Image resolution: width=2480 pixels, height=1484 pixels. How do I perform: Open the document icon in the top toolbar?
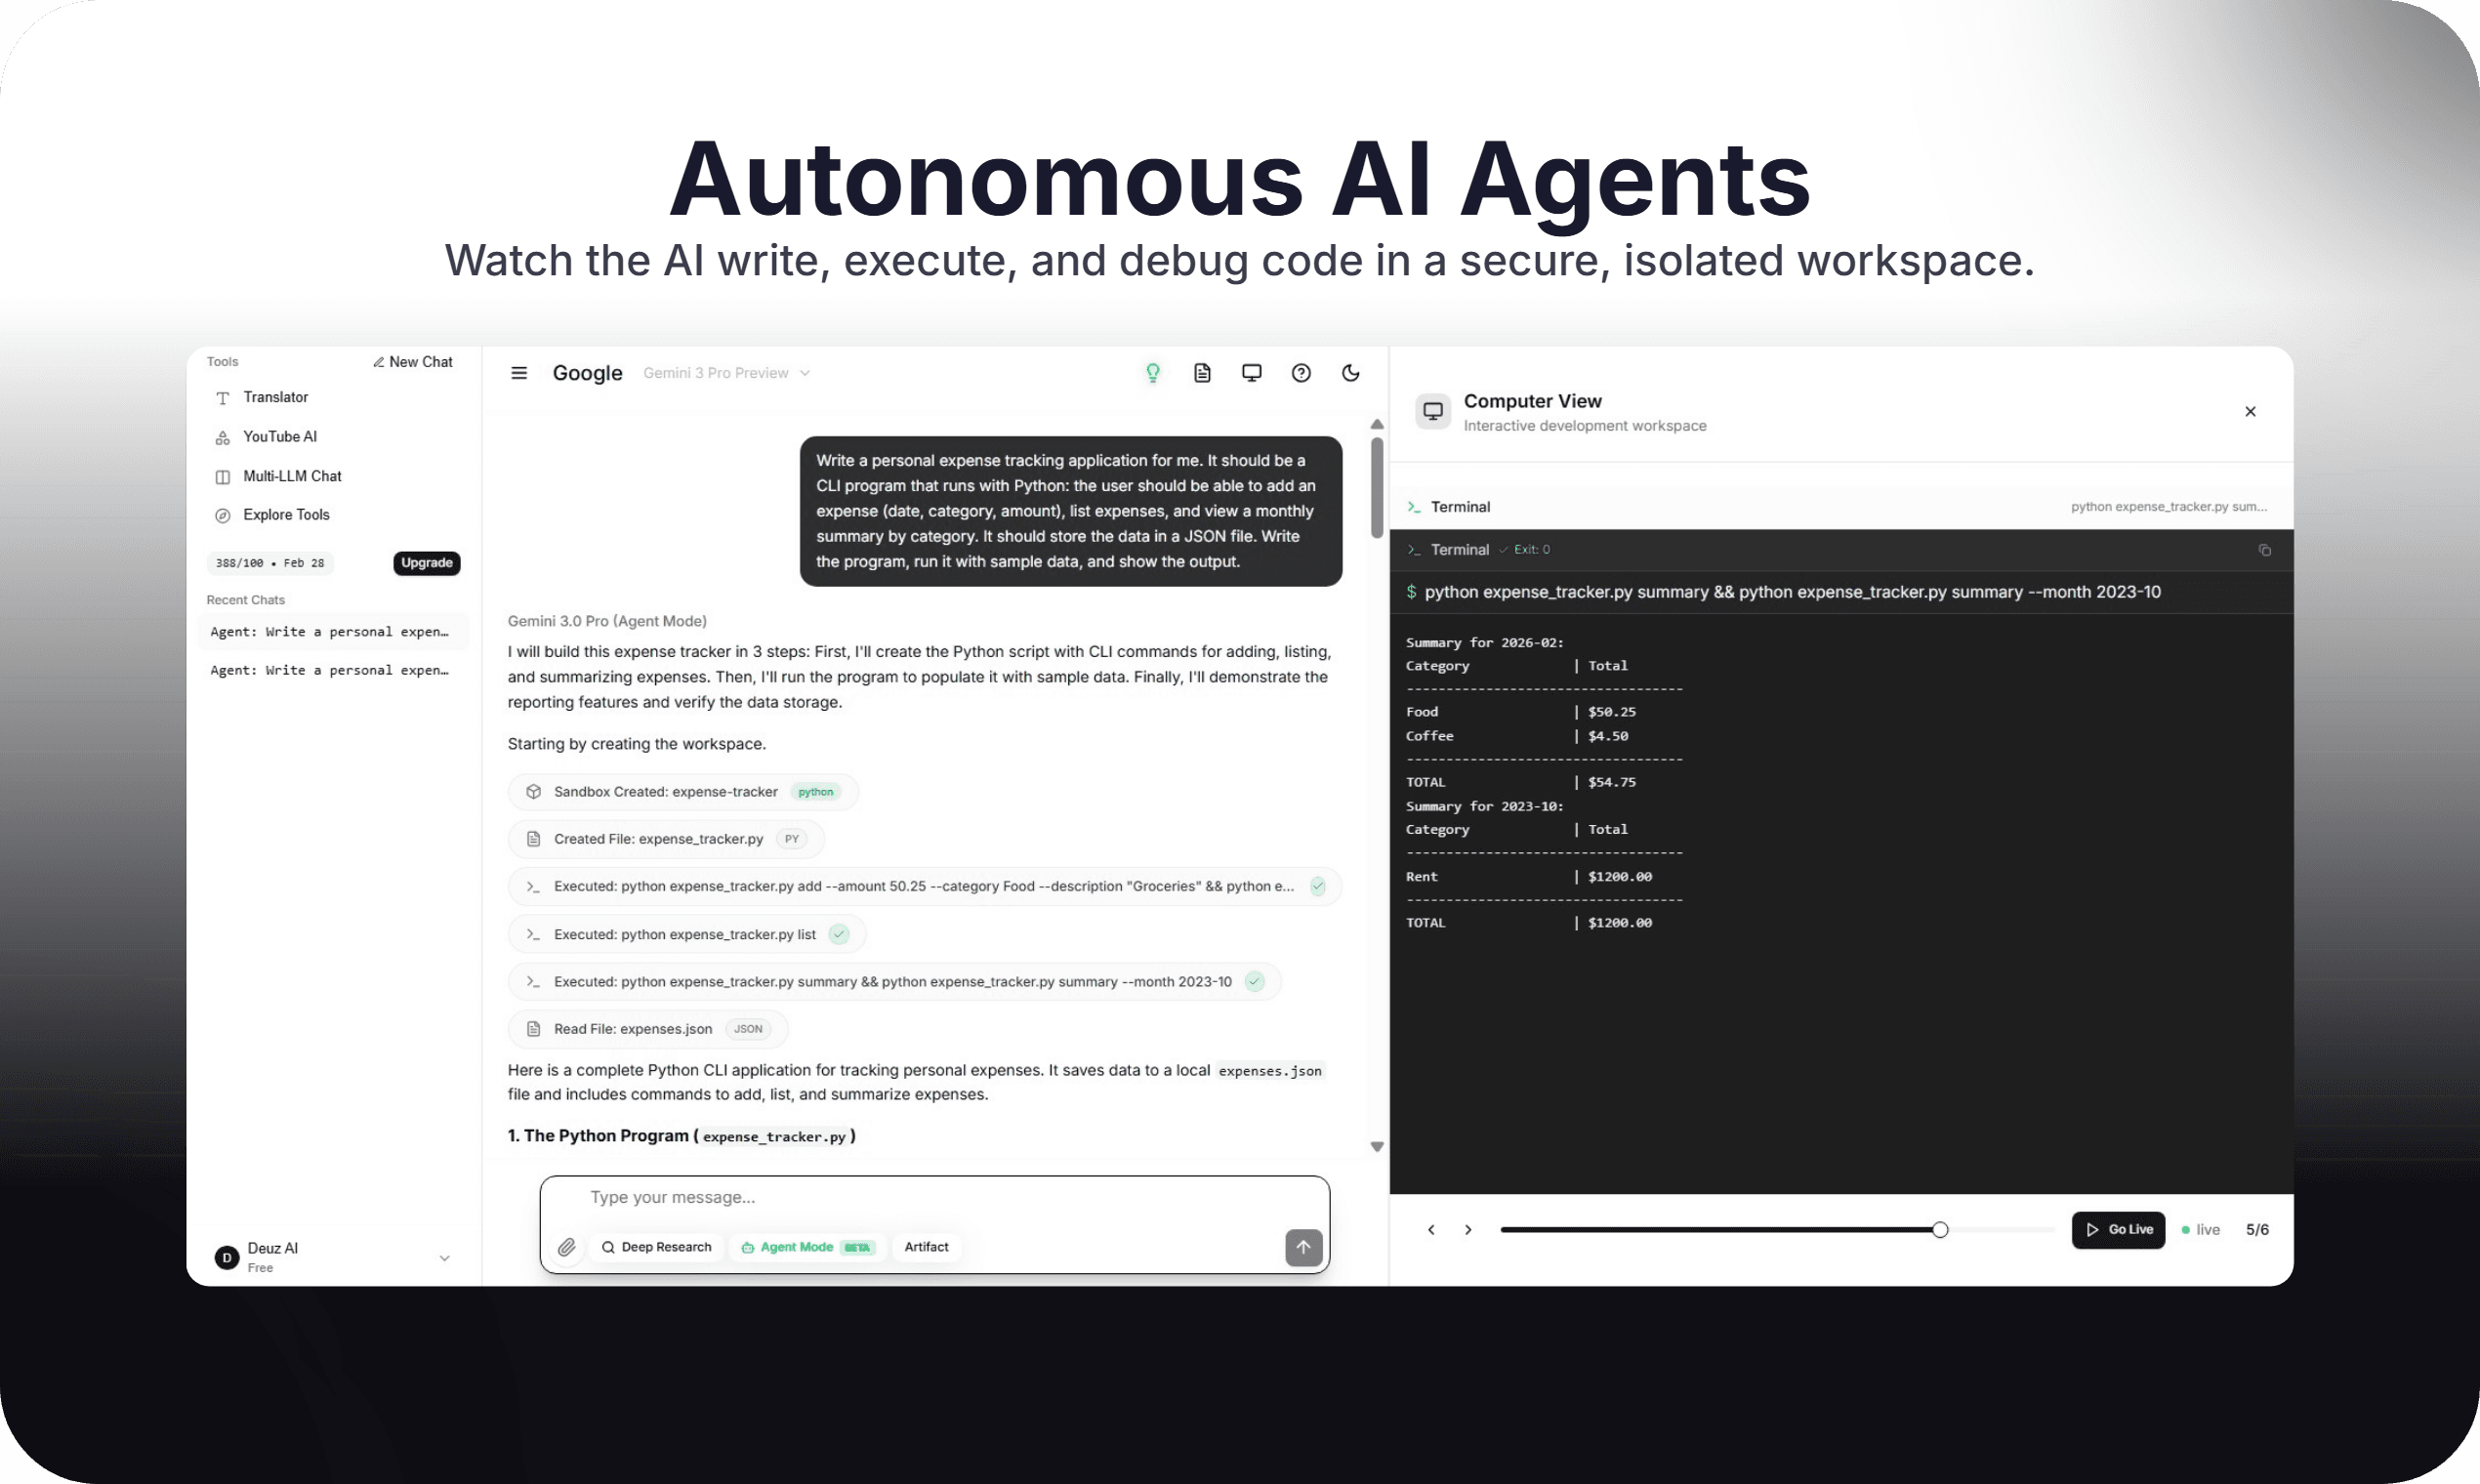click(x=1201, y=372)
